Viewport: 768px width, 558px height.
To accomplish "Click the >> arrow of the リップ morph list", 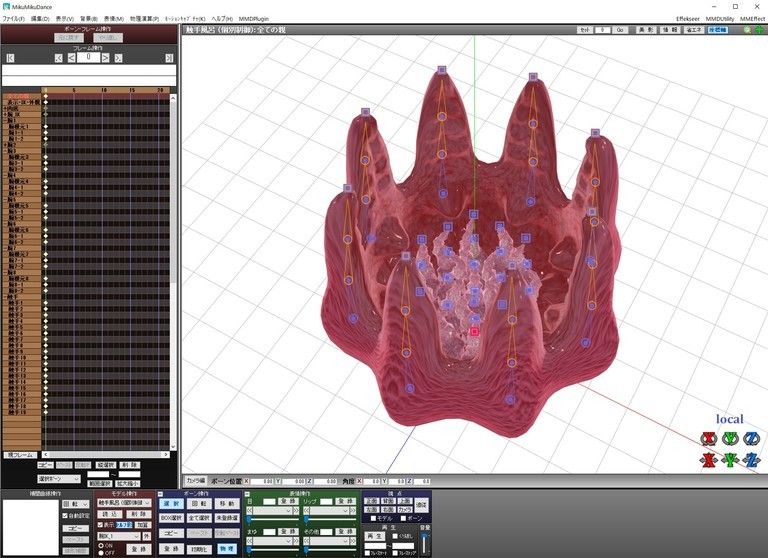I will 352,511.
